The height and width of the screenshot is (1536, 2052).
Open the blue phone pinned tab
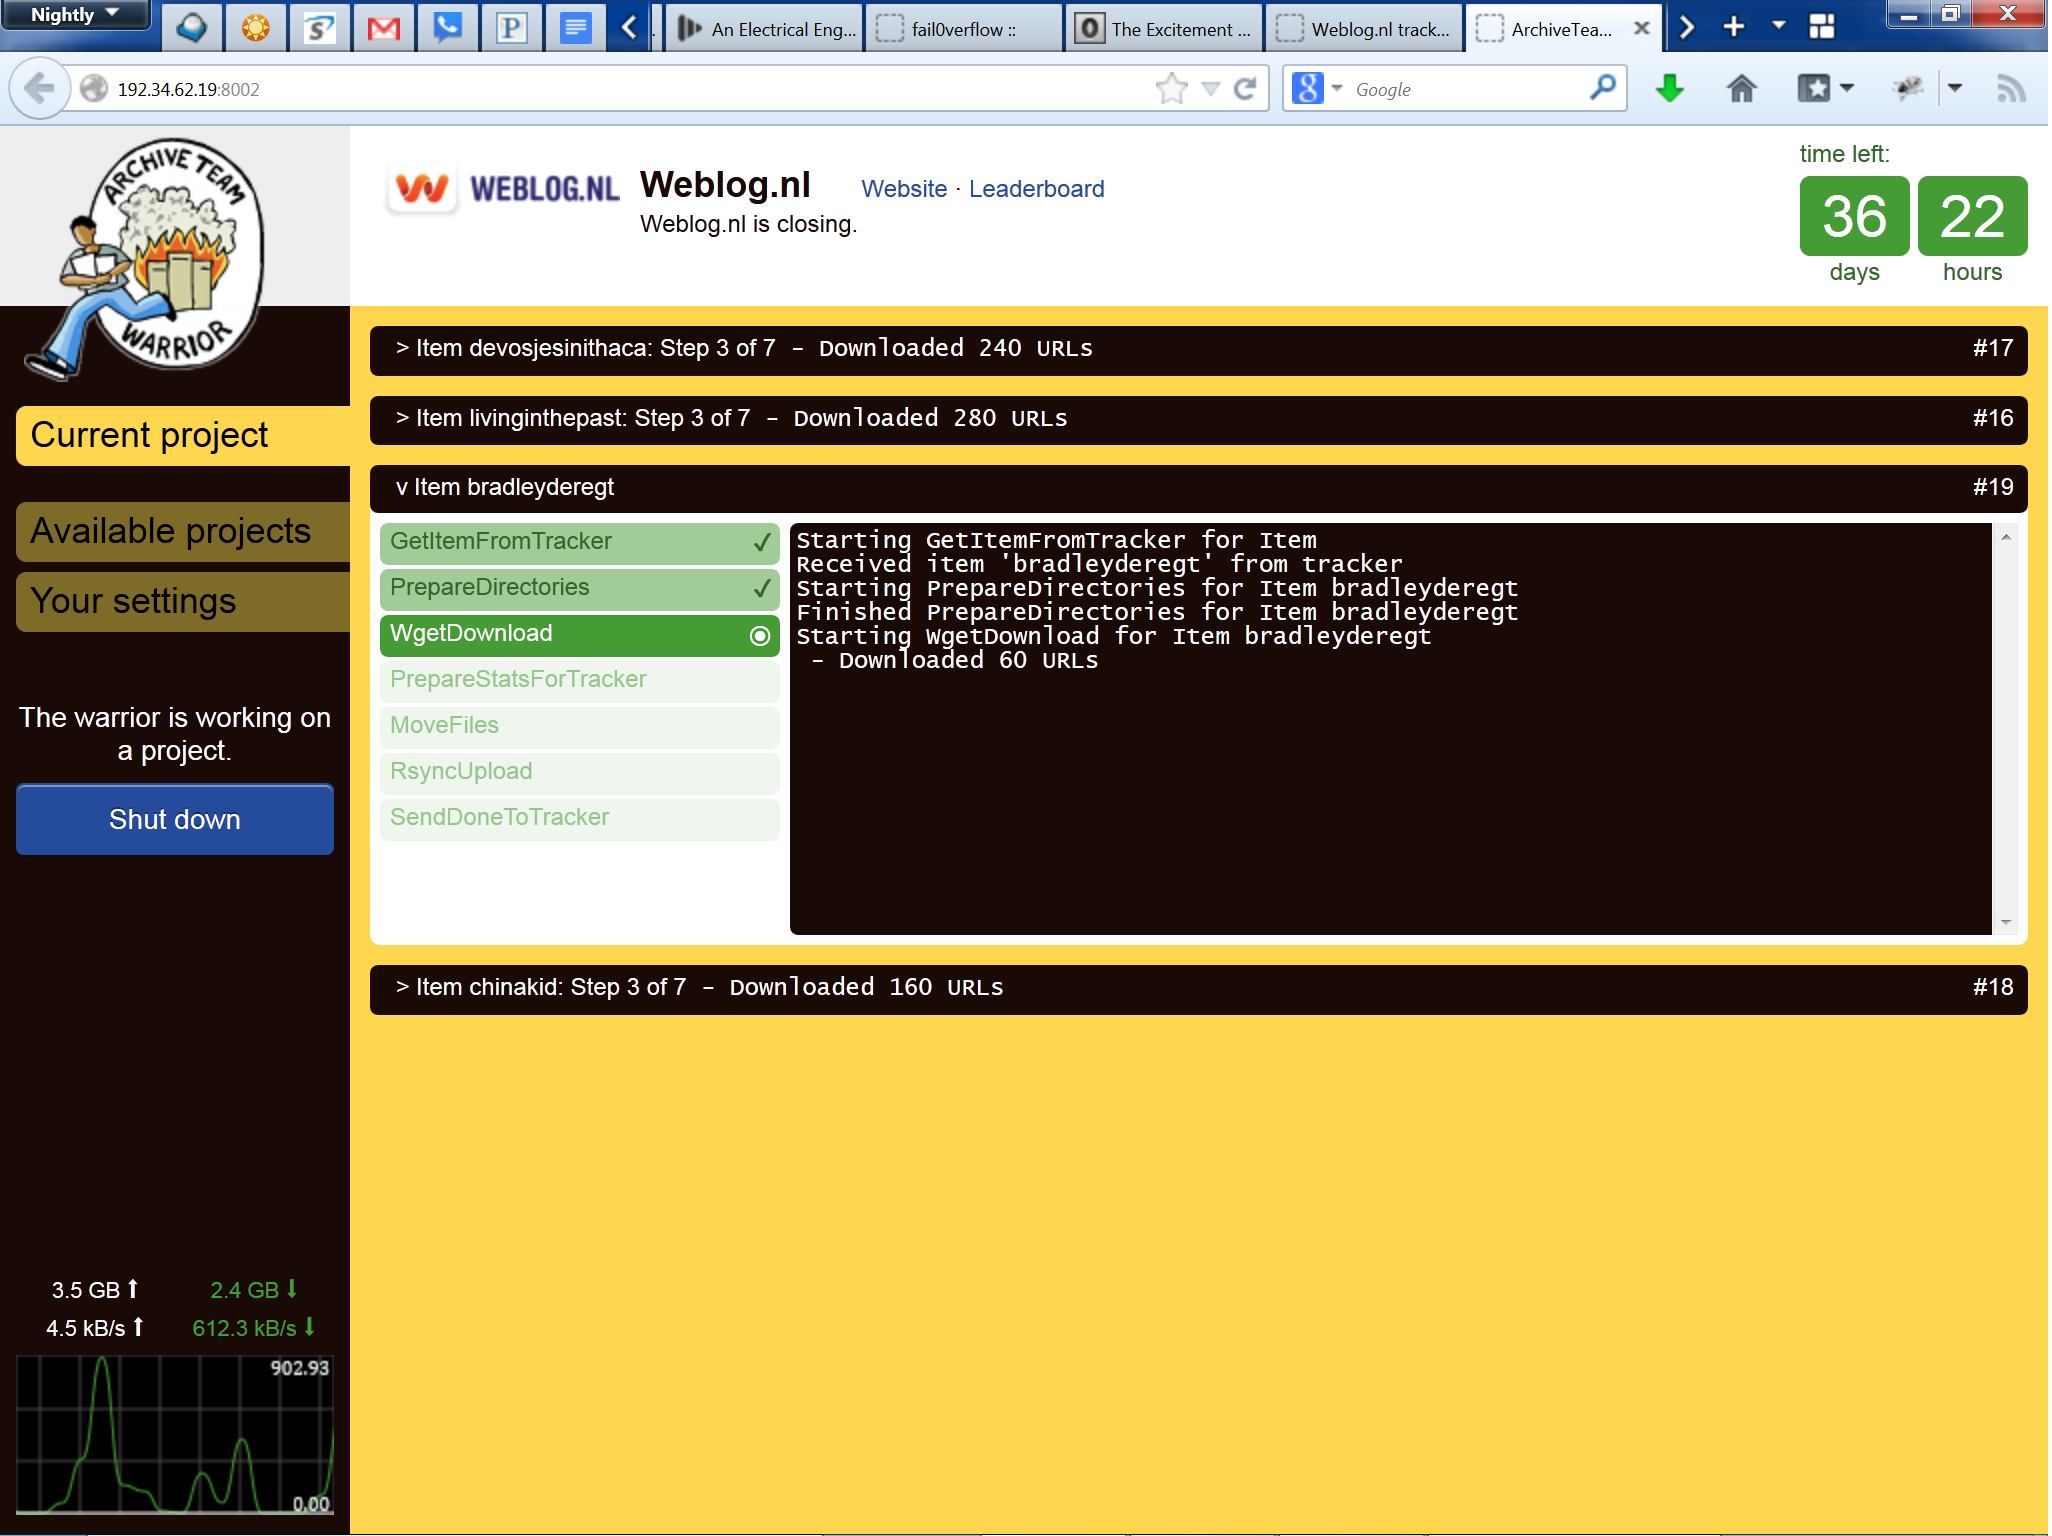pos(447,28)
